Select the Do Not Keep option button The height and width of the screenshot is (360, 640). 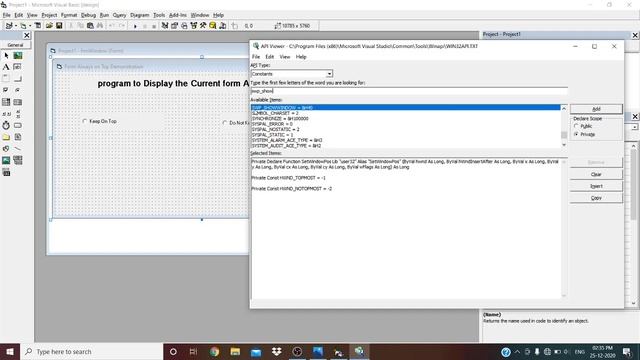tap(236, 122)
